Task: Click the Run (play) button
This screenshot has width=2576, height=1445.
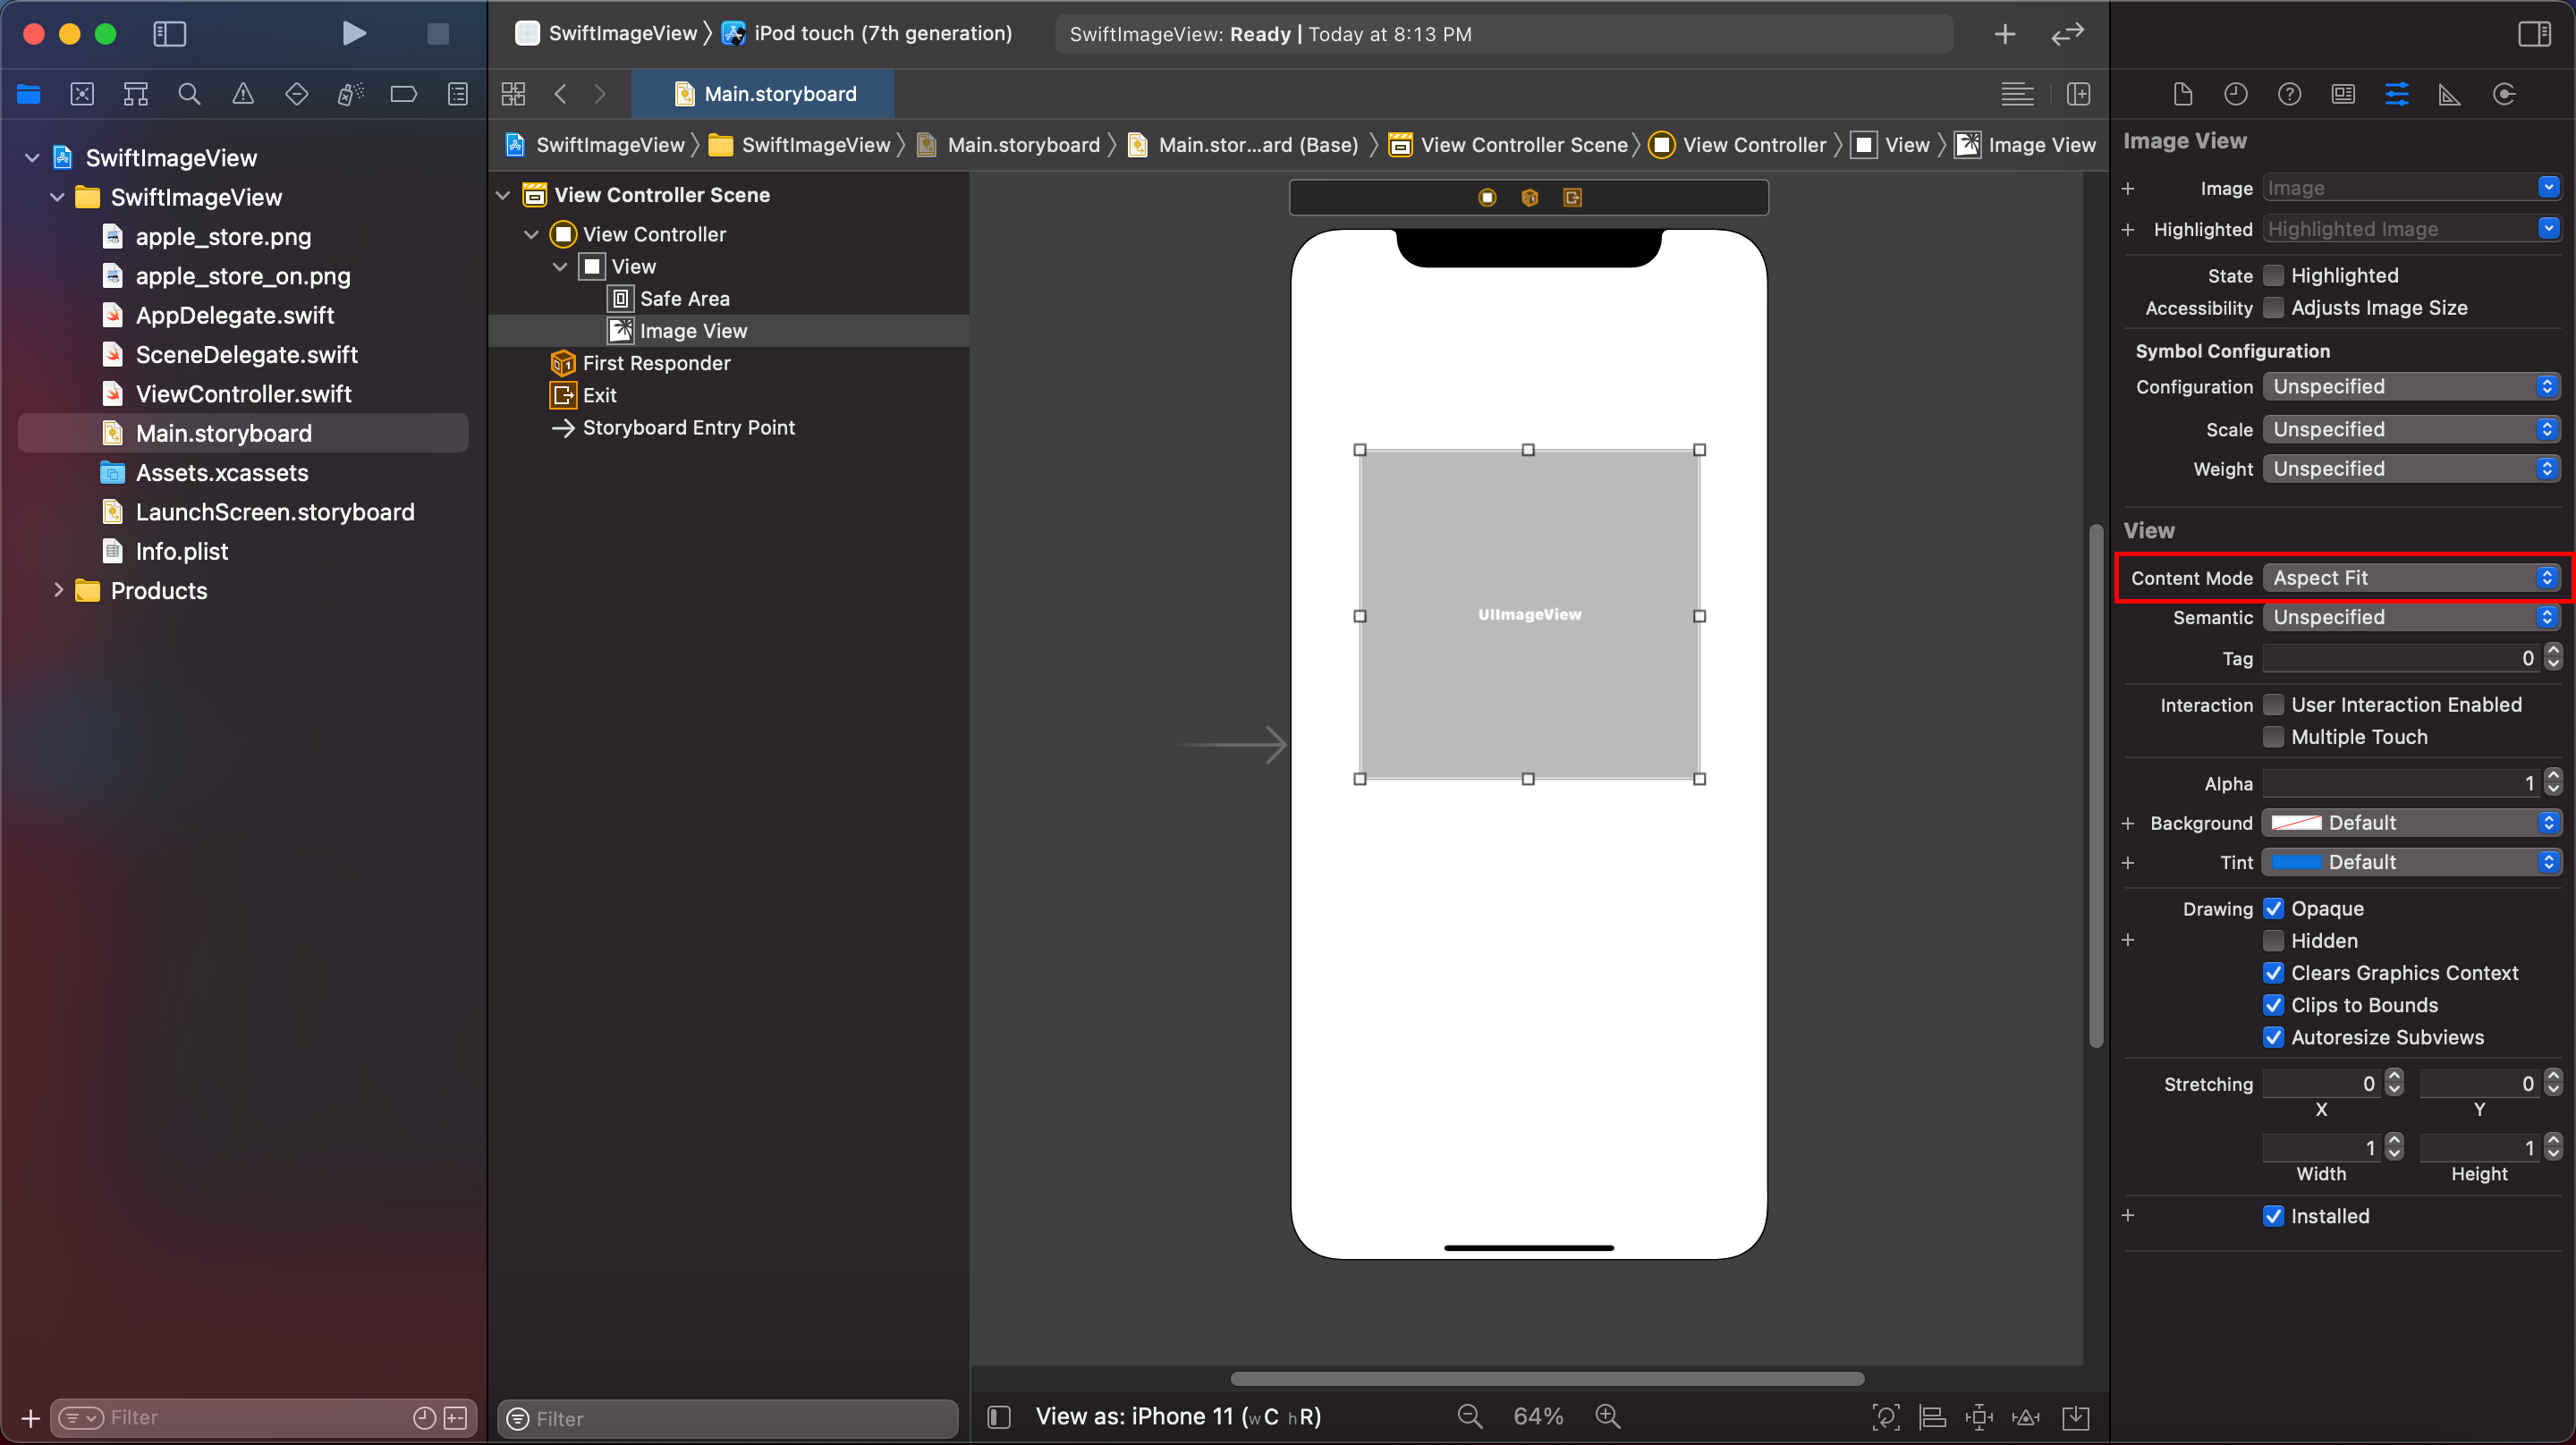Action: tap(353, 34)
